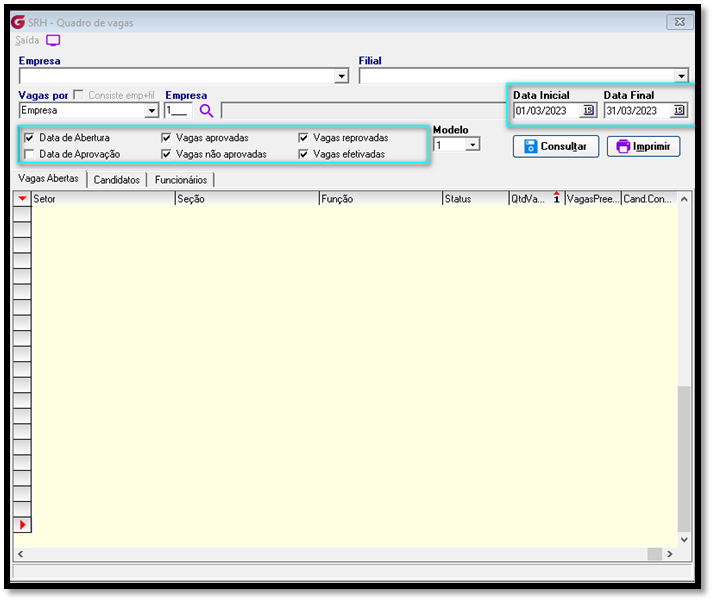This screenshot has width=714, height=602.
Task: Click the Empresa code input field
Action: (x=178, y=111)
